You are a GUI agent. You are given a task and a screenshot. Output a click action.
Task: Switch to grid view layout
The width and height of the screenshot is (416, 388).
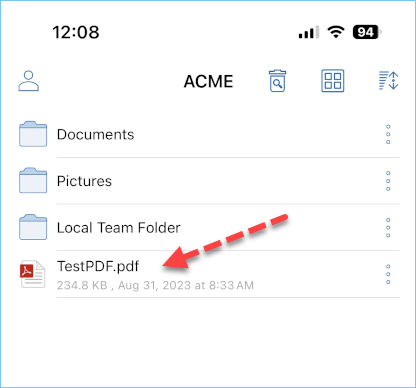coord(333,81)
